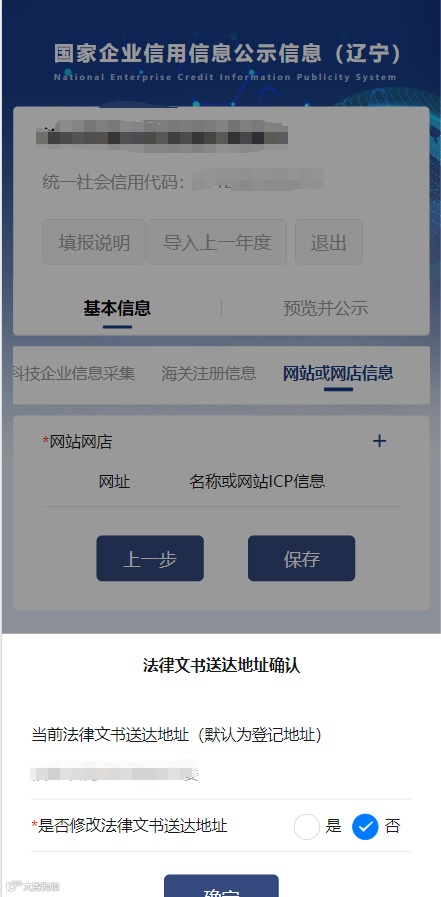Click the 统一社会信用代码 field
This screenshot has height=897, width=441.
(183, 182)
